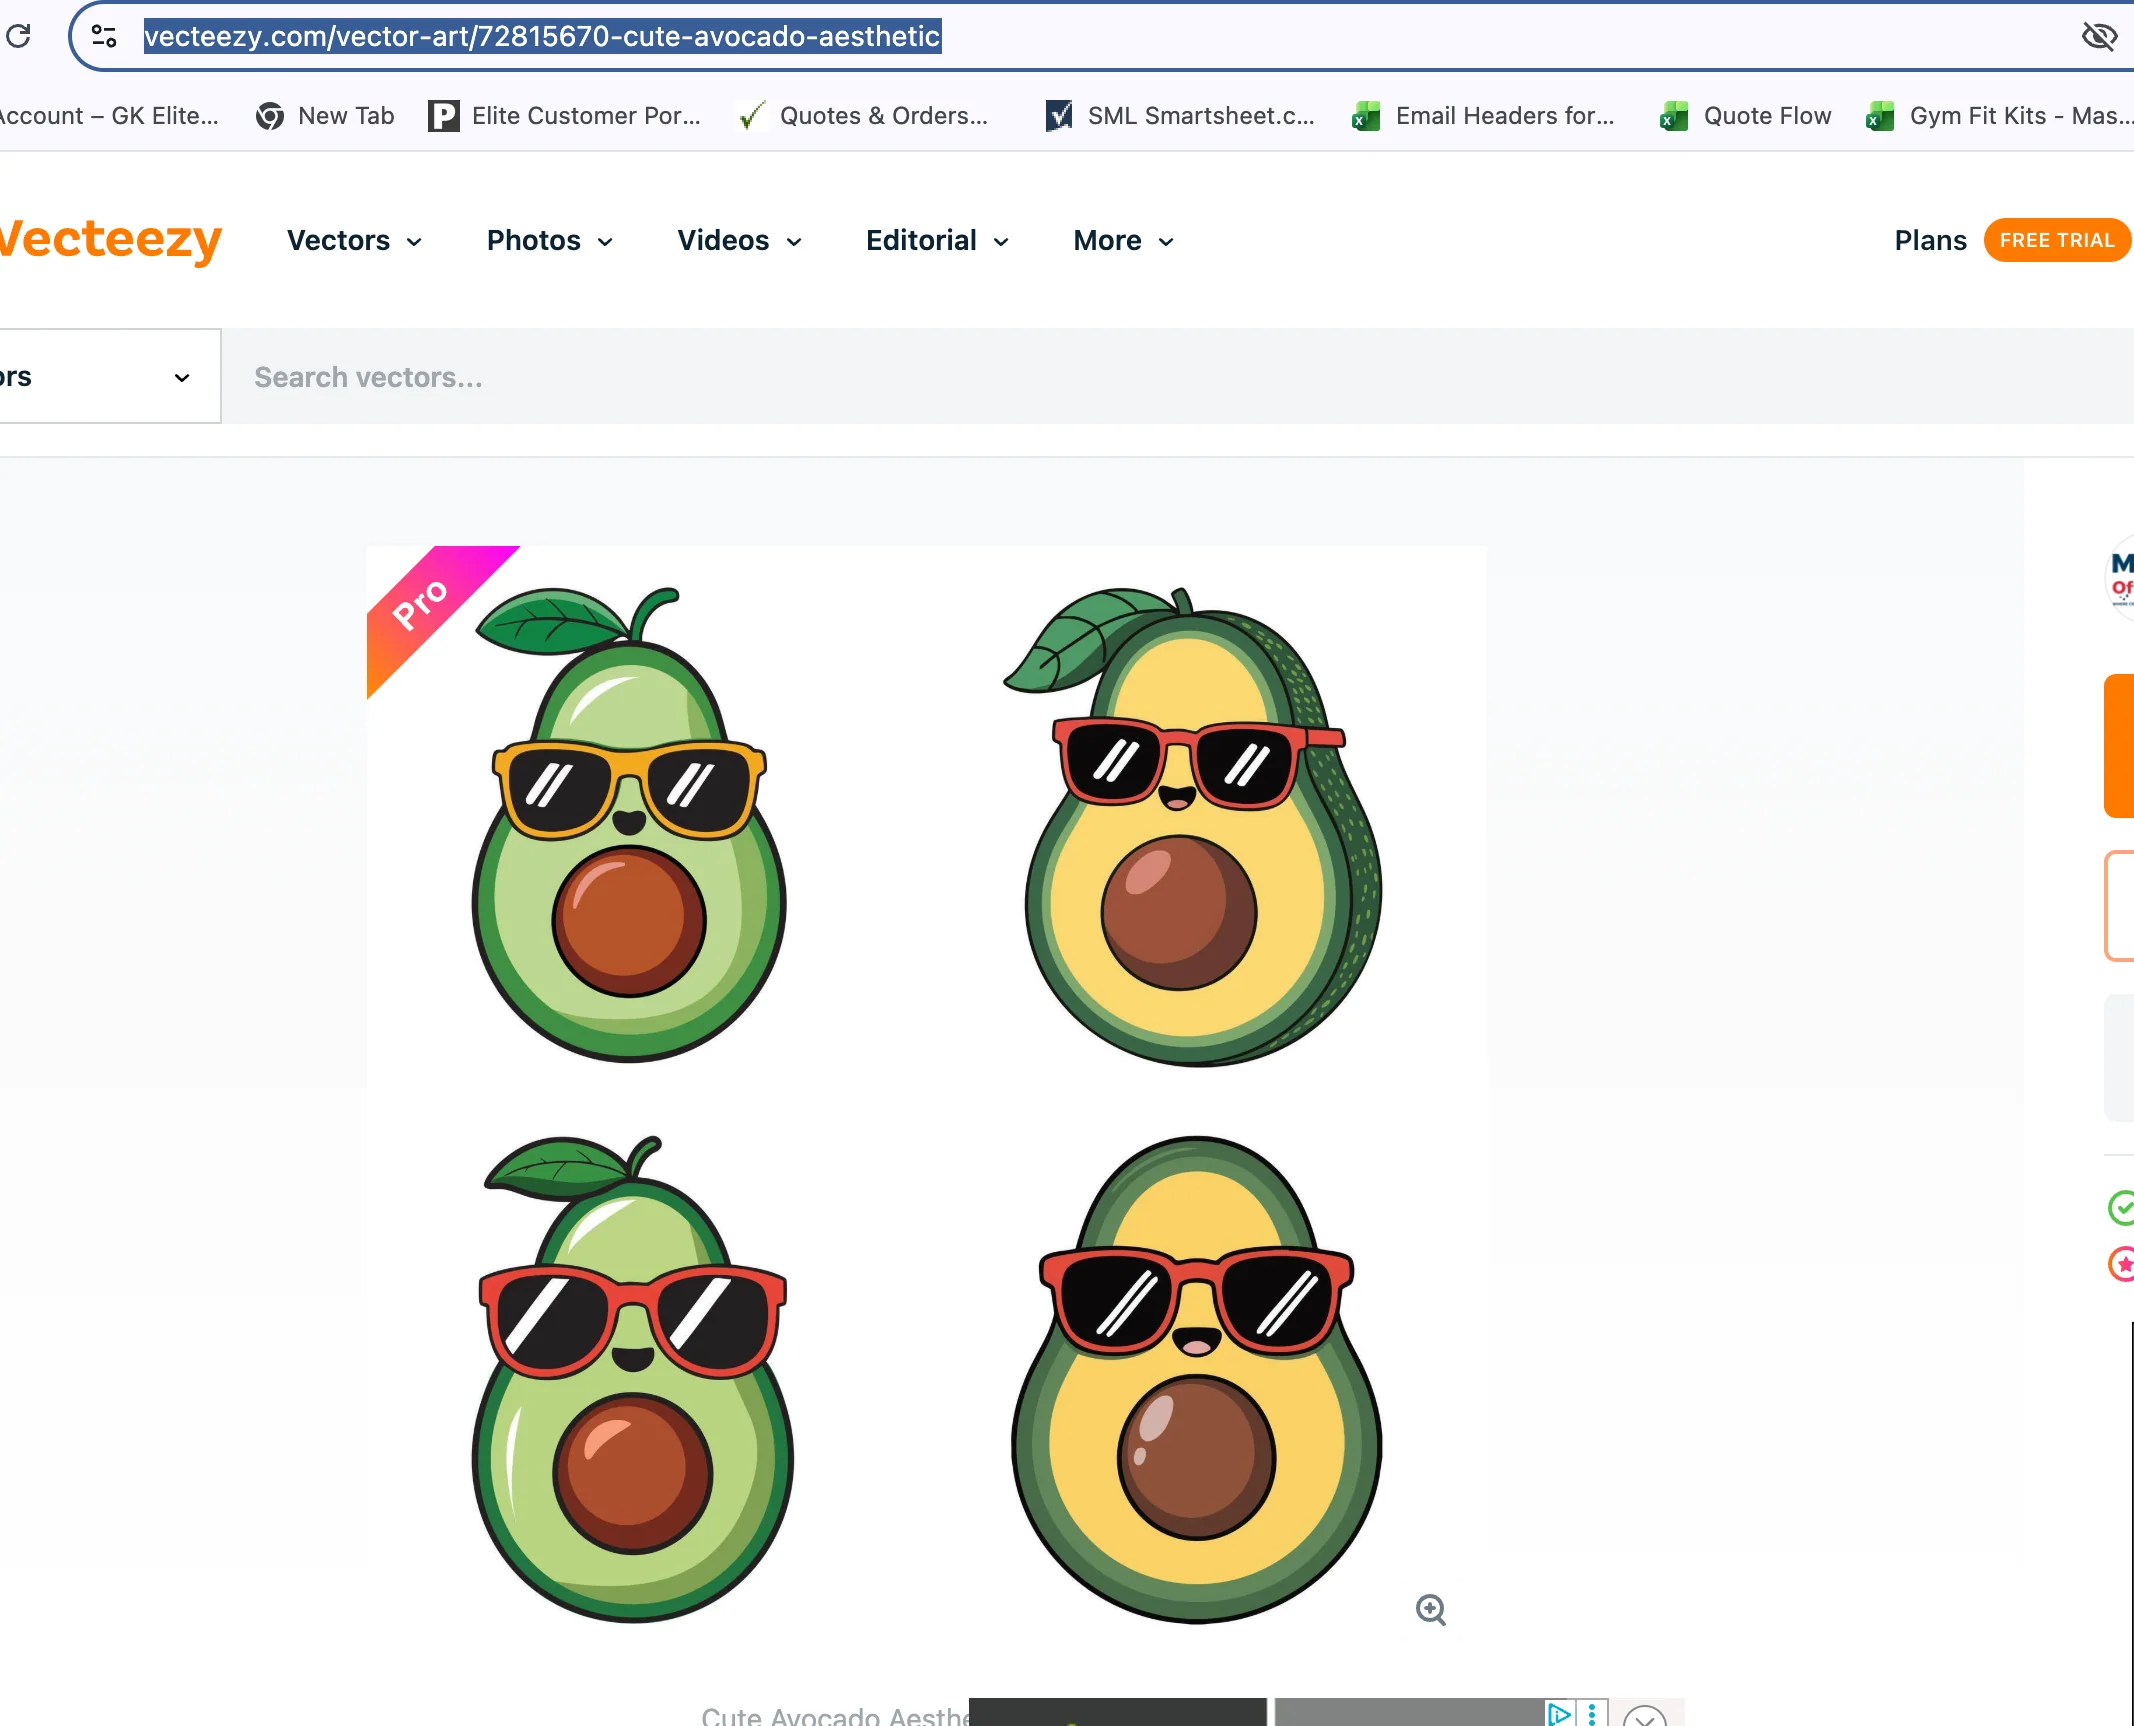The height and width of the screenshot is (1726, 2134).
Task: Go to Vecteezy home via logo
Action: pos(110,240)
